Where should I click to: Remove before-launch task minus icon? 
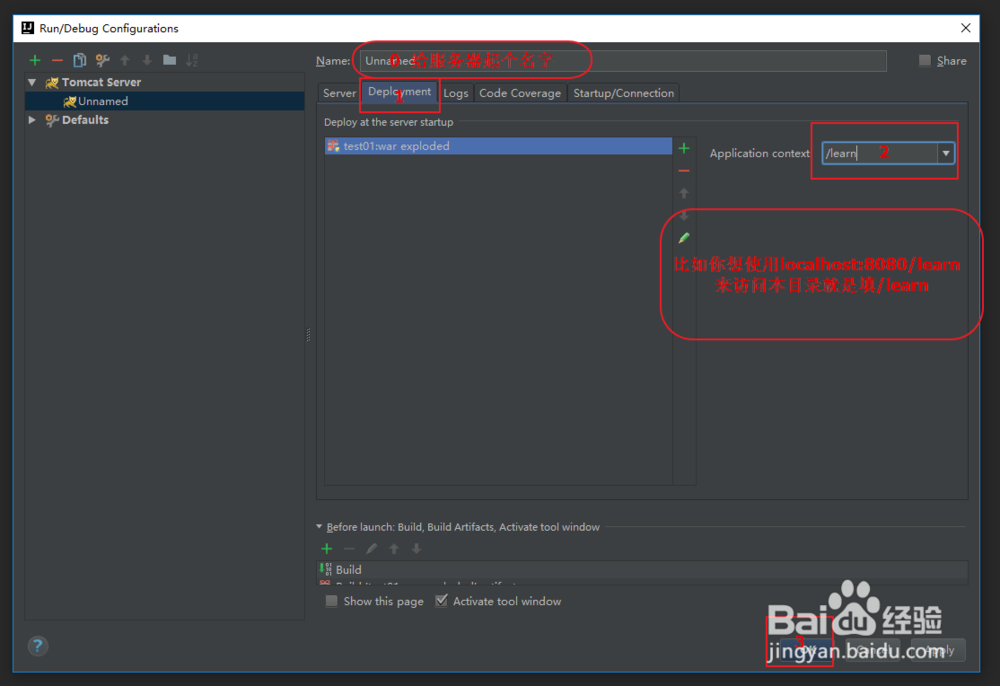click(349, 548)
